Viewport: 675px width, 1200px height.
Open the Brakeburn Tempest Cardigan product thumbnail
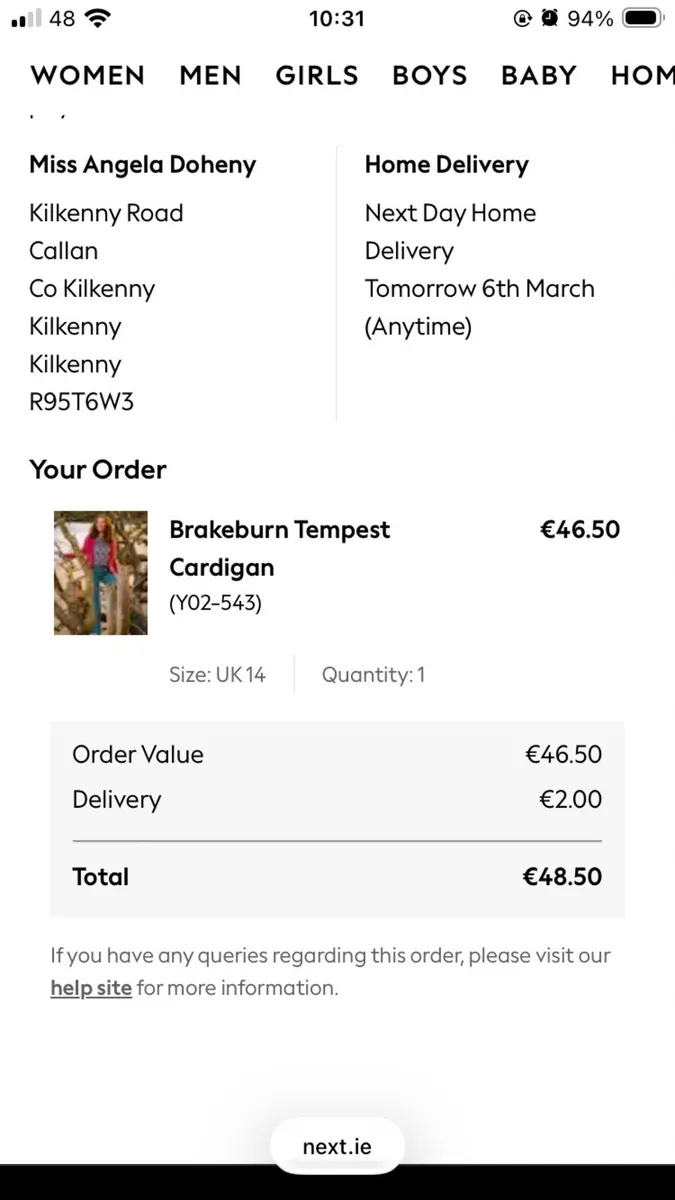[100, 573]
